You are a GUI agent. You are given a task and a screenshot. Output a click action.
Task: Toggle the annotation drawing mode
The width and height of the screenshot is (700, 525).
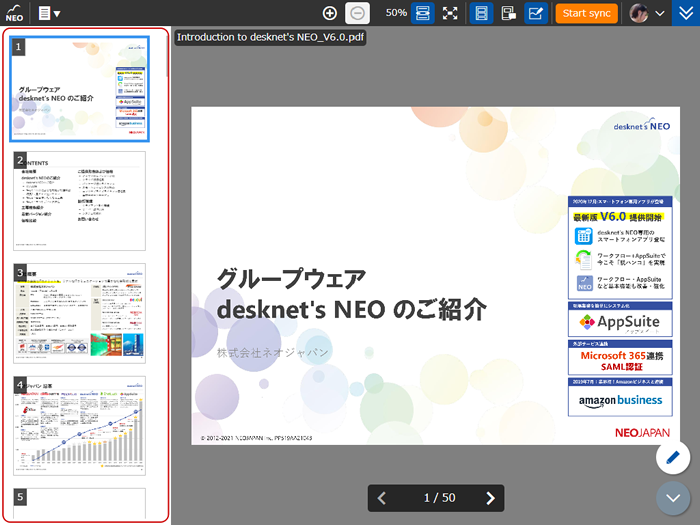(x=536, y=13)
